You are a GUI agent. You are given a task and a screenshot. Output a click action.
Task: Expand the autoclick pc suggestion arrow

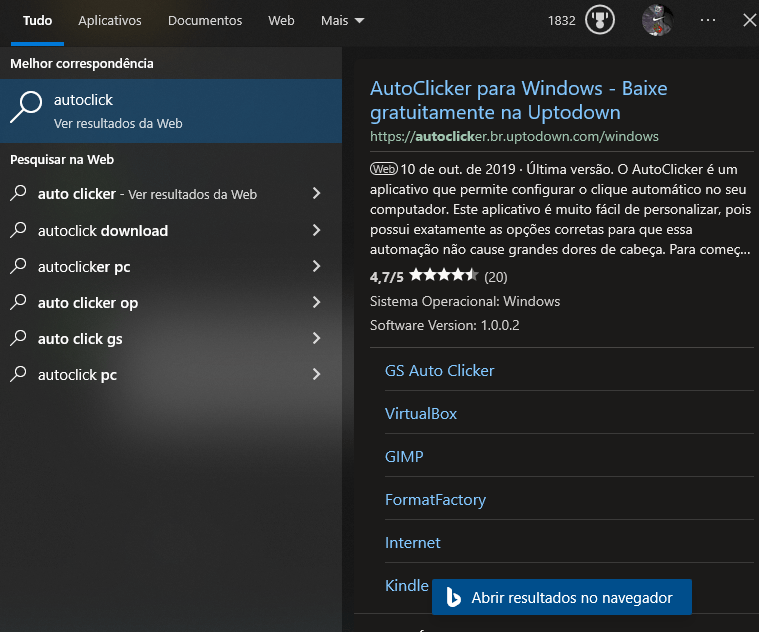[x=317, y=374]
